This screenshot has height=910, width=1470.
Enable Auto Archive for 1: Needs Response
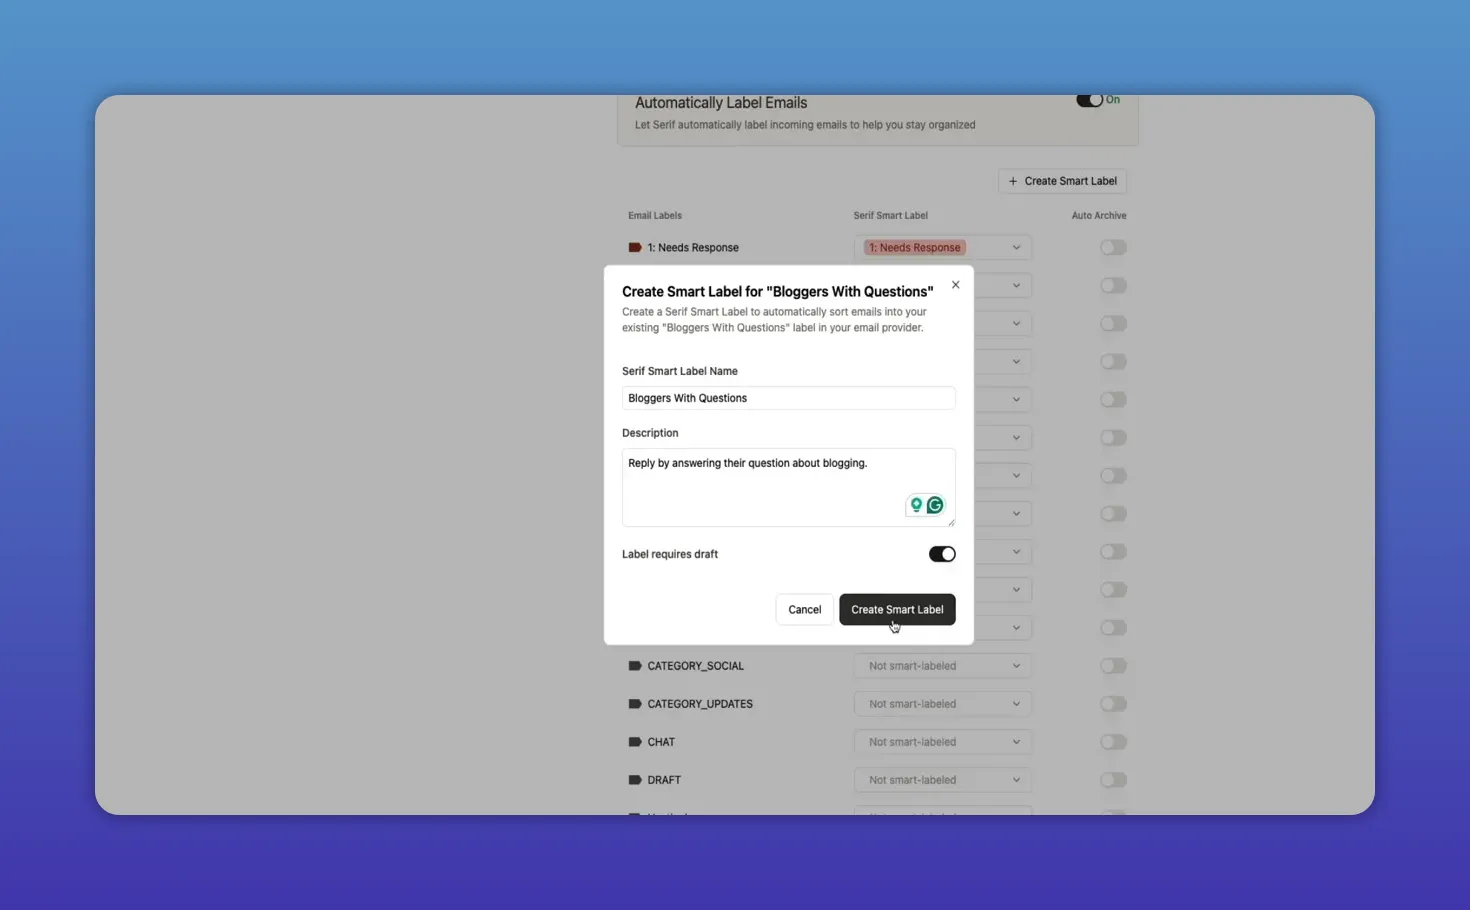[x=1113, y=247]
